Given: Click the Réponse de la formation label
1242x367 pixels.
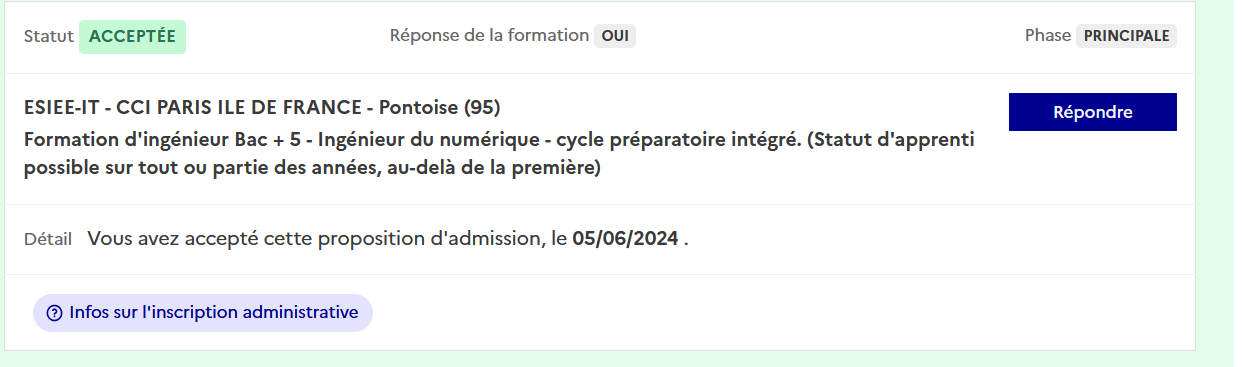Looking at the screenshot, I should pyautogui.click(x=489, y=36).
